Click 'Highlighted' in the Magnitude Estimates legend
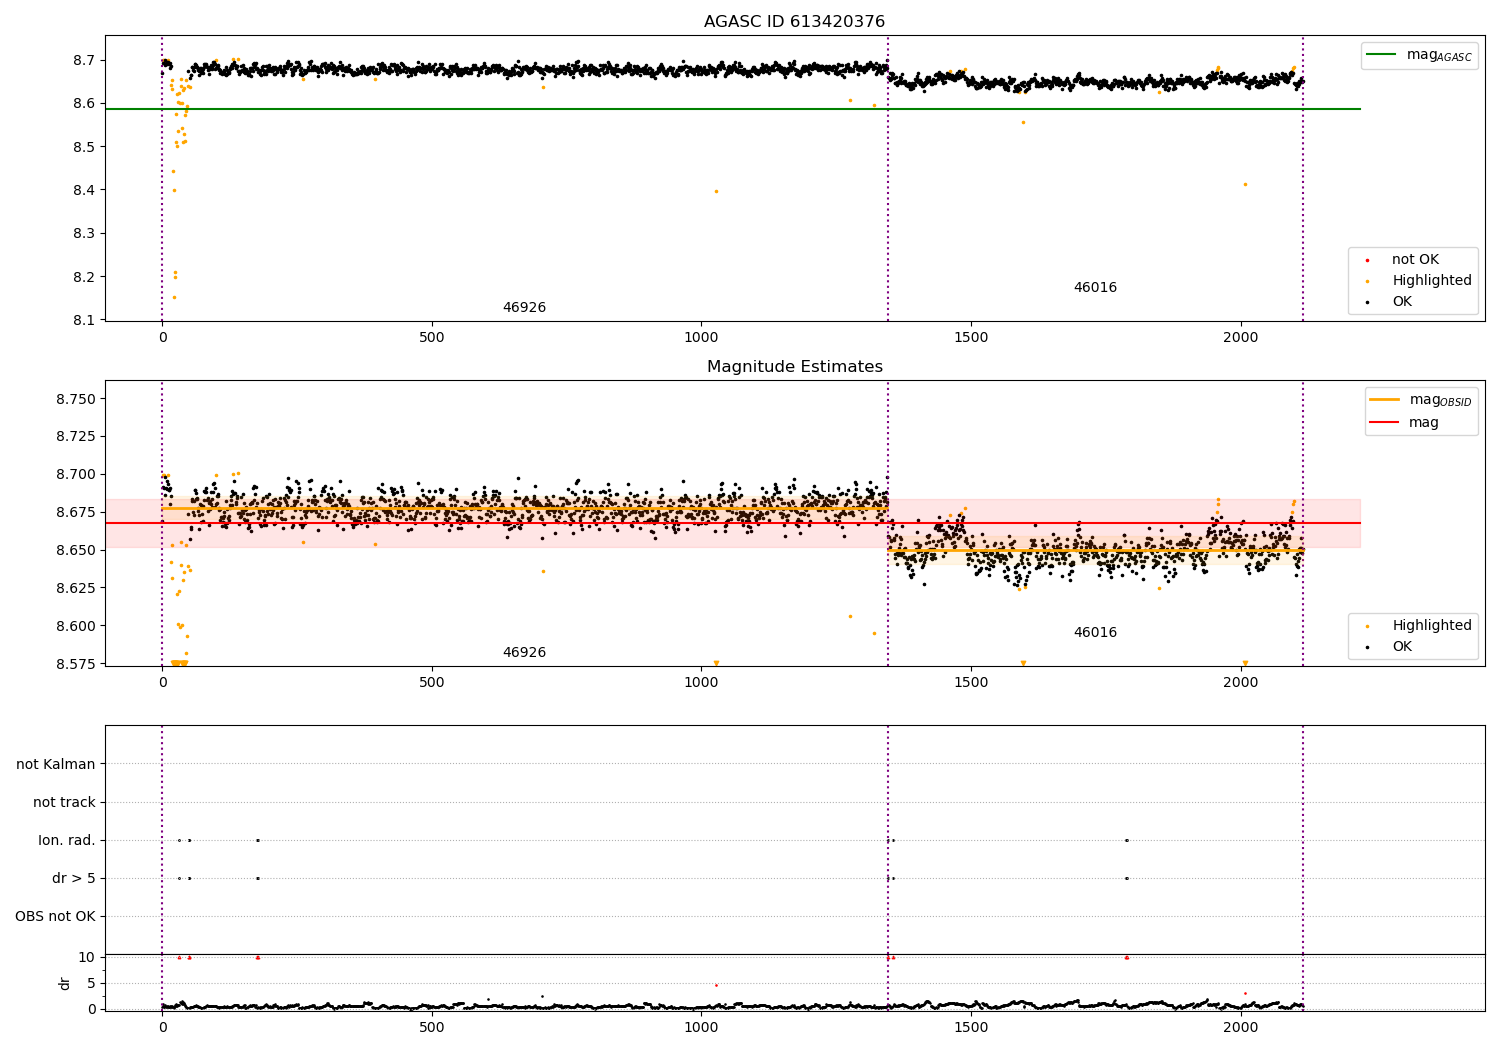 point(1432,626)
